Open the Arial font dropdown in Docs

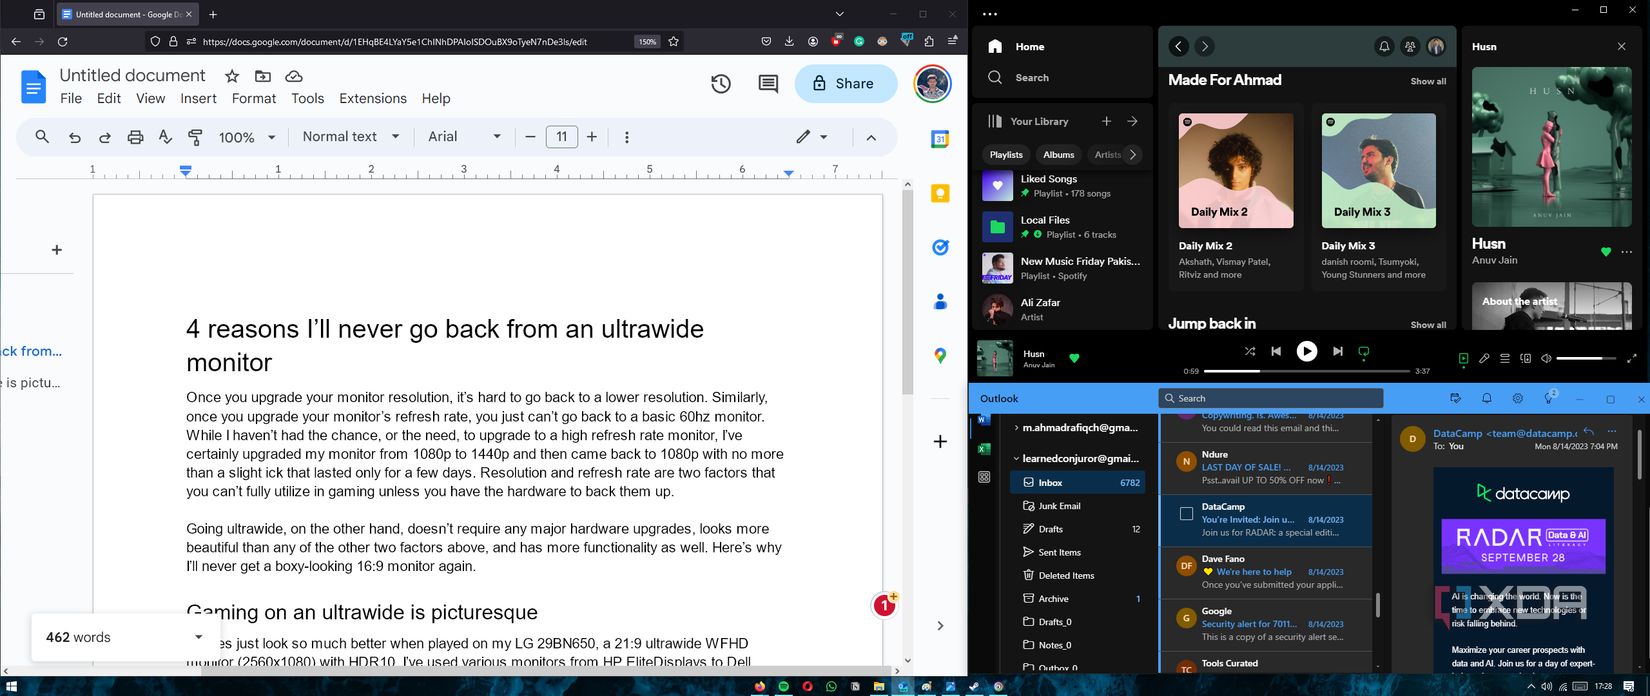(465, 137)
